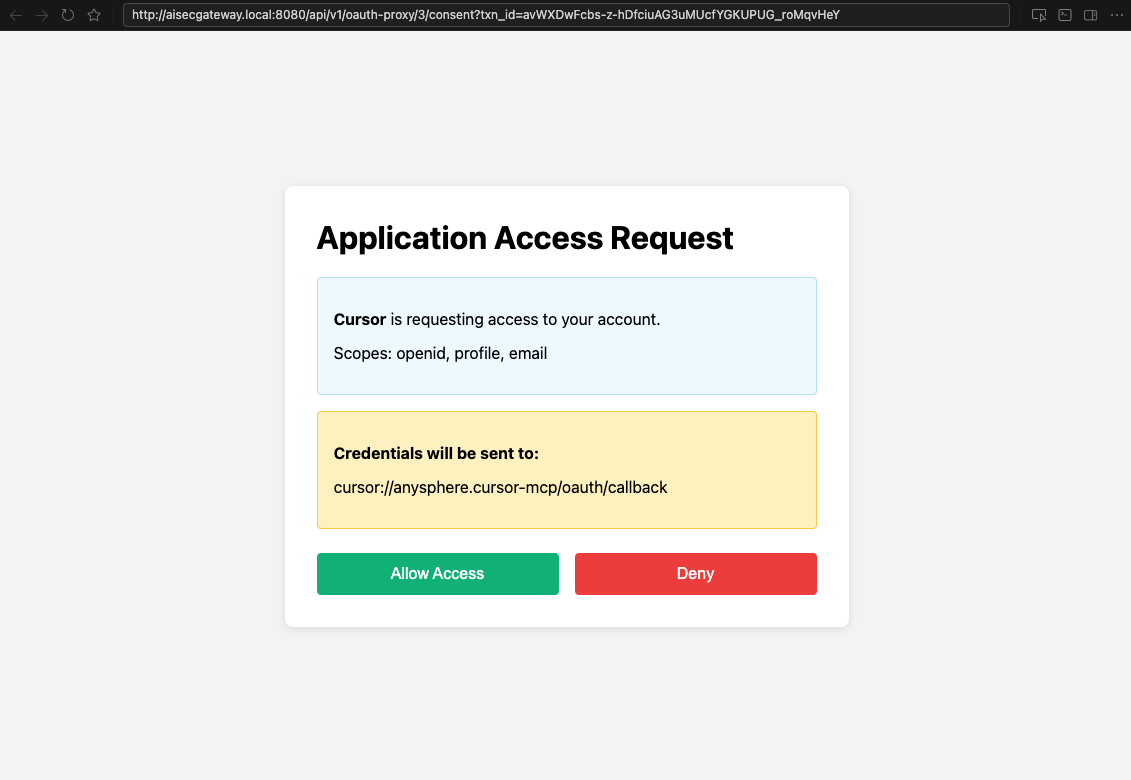Screen dimensions: 1131x780
Task: Click the Application Access Request heading
Action: tap(525, 238)
